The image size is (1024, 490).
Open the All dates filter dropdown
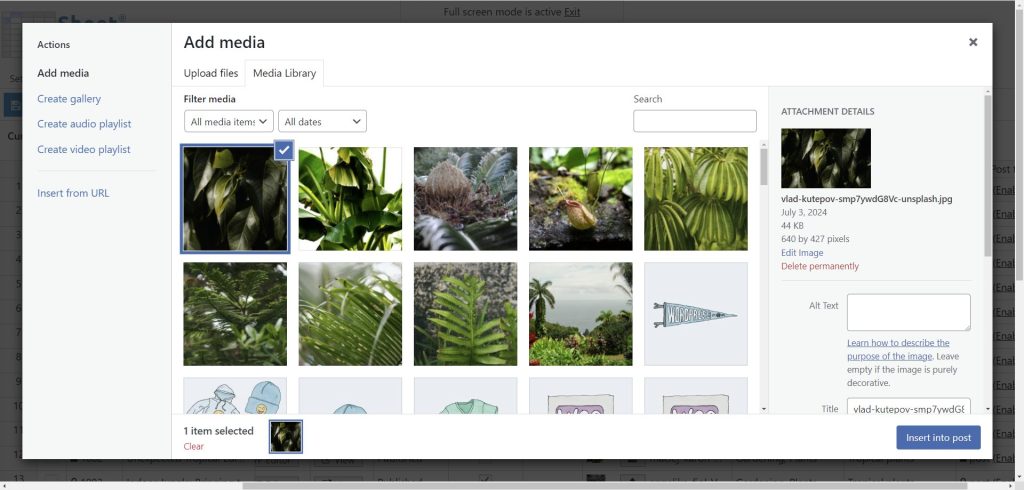click(x=322, y=121)
